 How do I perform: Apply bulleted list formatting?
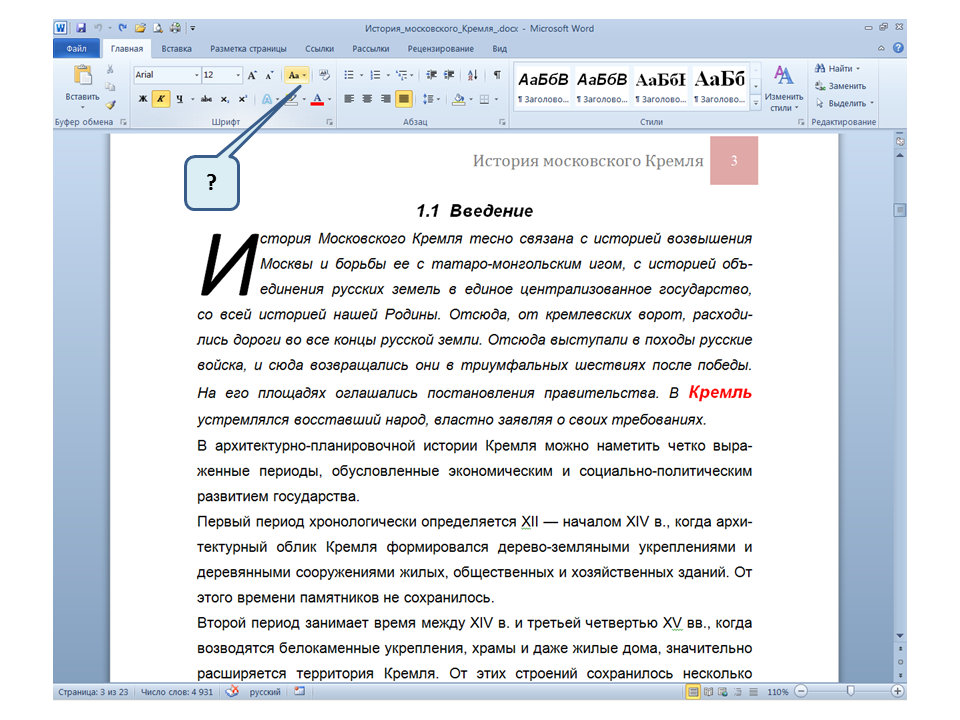tap(351, 75)
